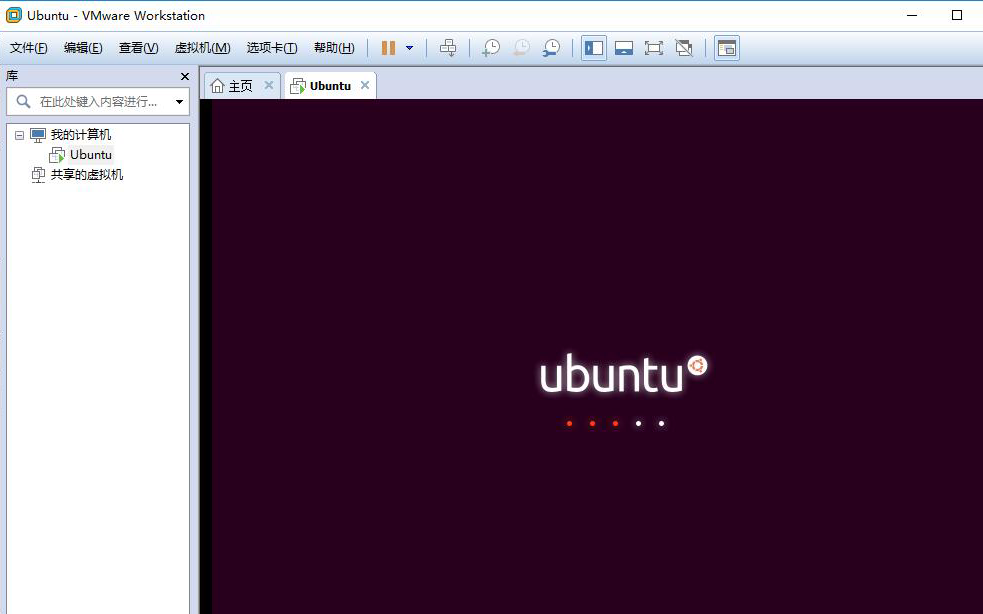983x614 pixels.
Task: Click the search magnifier icon in library
Action: [23, 102]
